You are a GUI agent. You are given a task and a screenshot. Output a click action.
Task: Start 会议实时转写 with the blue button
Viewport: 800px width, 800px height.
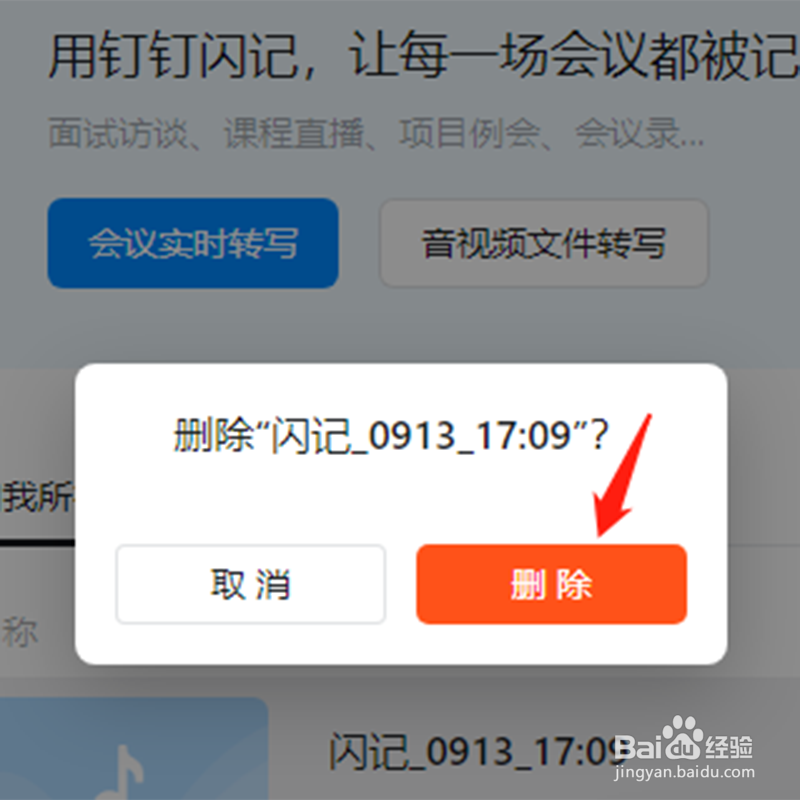click(193, 243)
